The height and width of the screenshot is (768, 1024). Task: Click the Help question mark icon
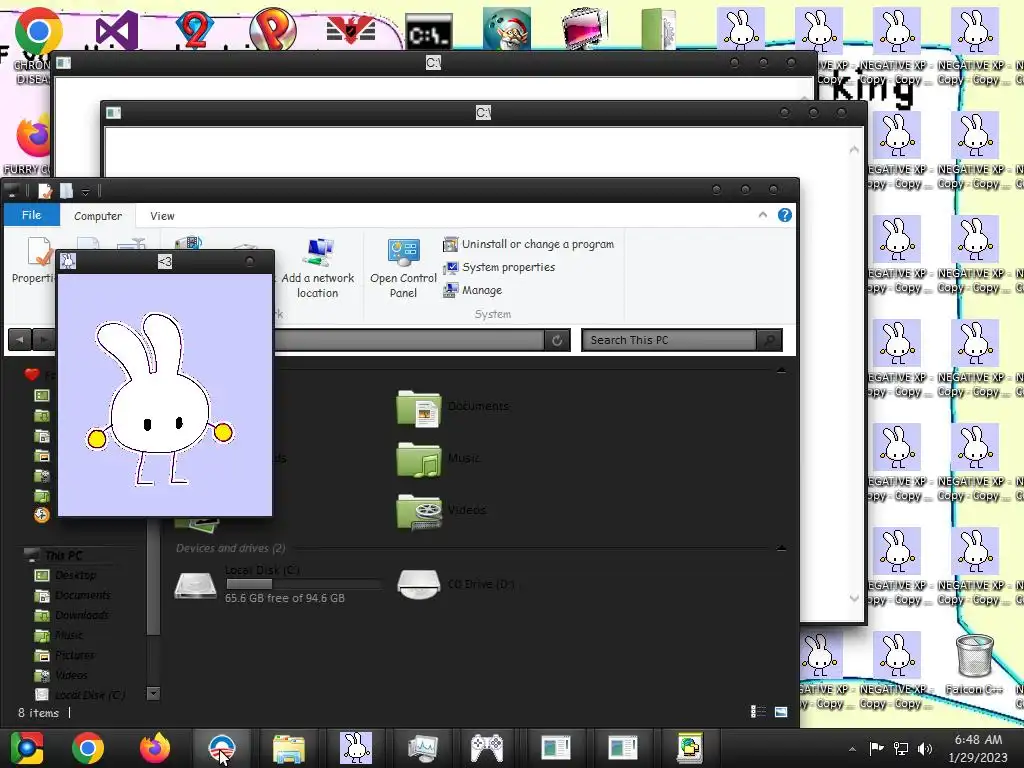coord(785,216)
